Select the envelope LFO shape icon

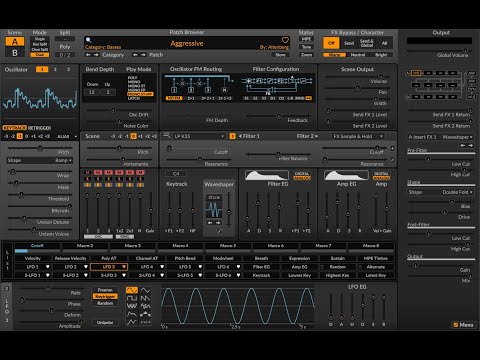pos(132,314)
